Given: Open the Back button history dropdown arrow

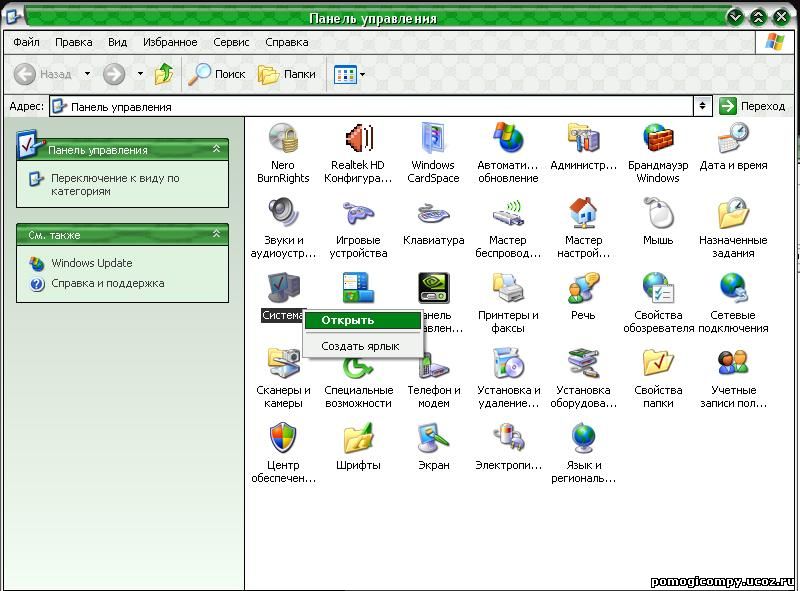Looking at the screenshot, I should coord(87,74).
